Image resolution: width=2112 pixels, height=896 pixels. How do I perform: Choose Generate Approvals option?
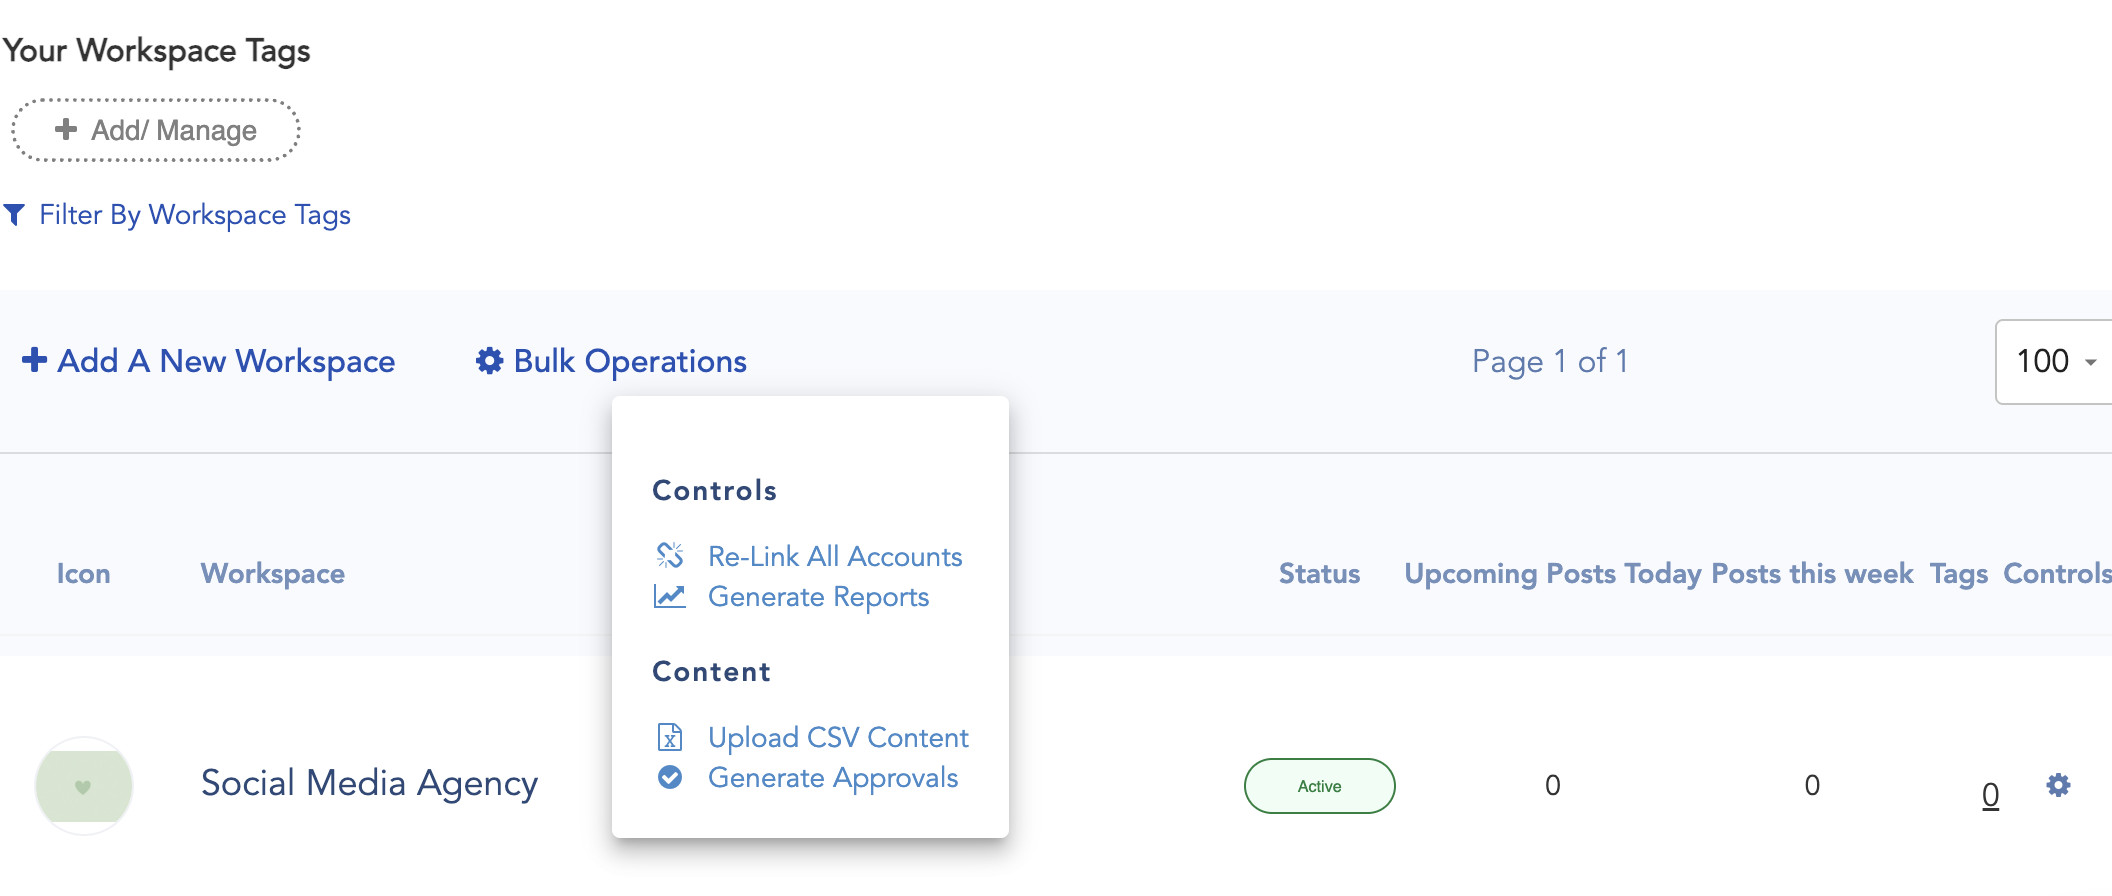click(833, 778)
